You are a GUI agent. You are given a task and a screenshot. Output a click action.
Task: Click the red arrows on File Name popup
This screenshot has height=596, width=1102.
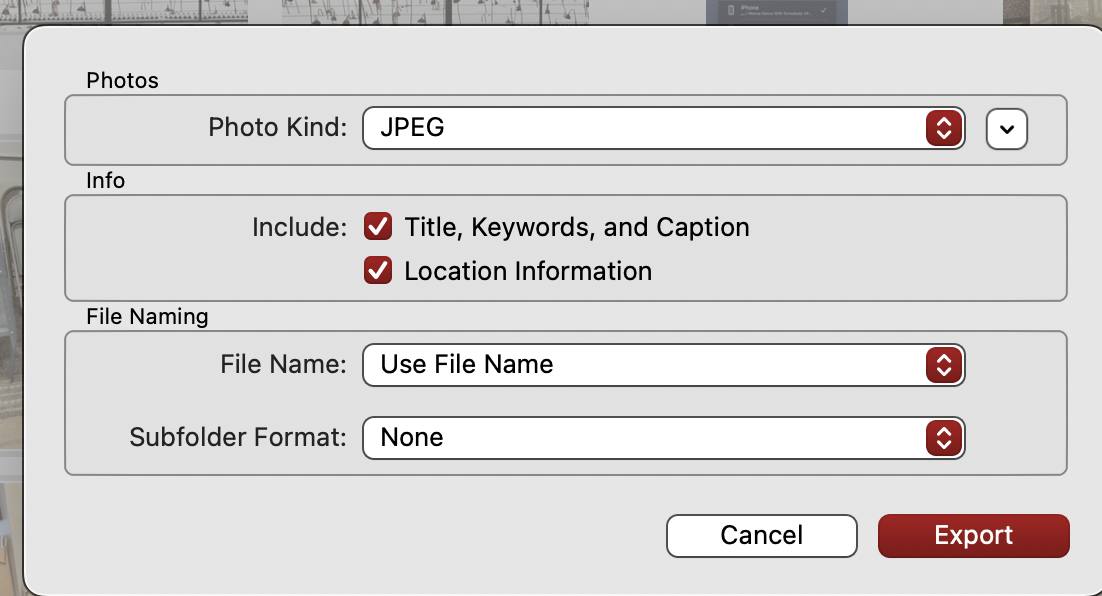[944, 365]
